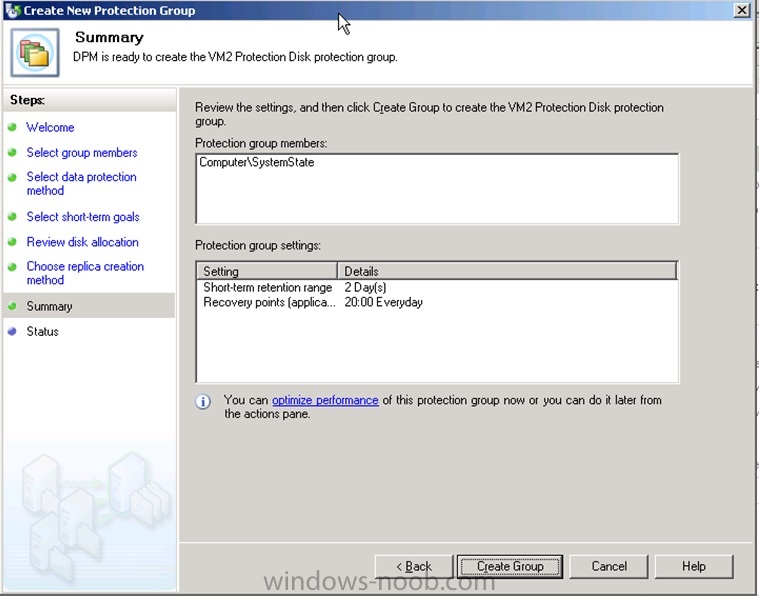Cancel the protection group wizard

608,566
